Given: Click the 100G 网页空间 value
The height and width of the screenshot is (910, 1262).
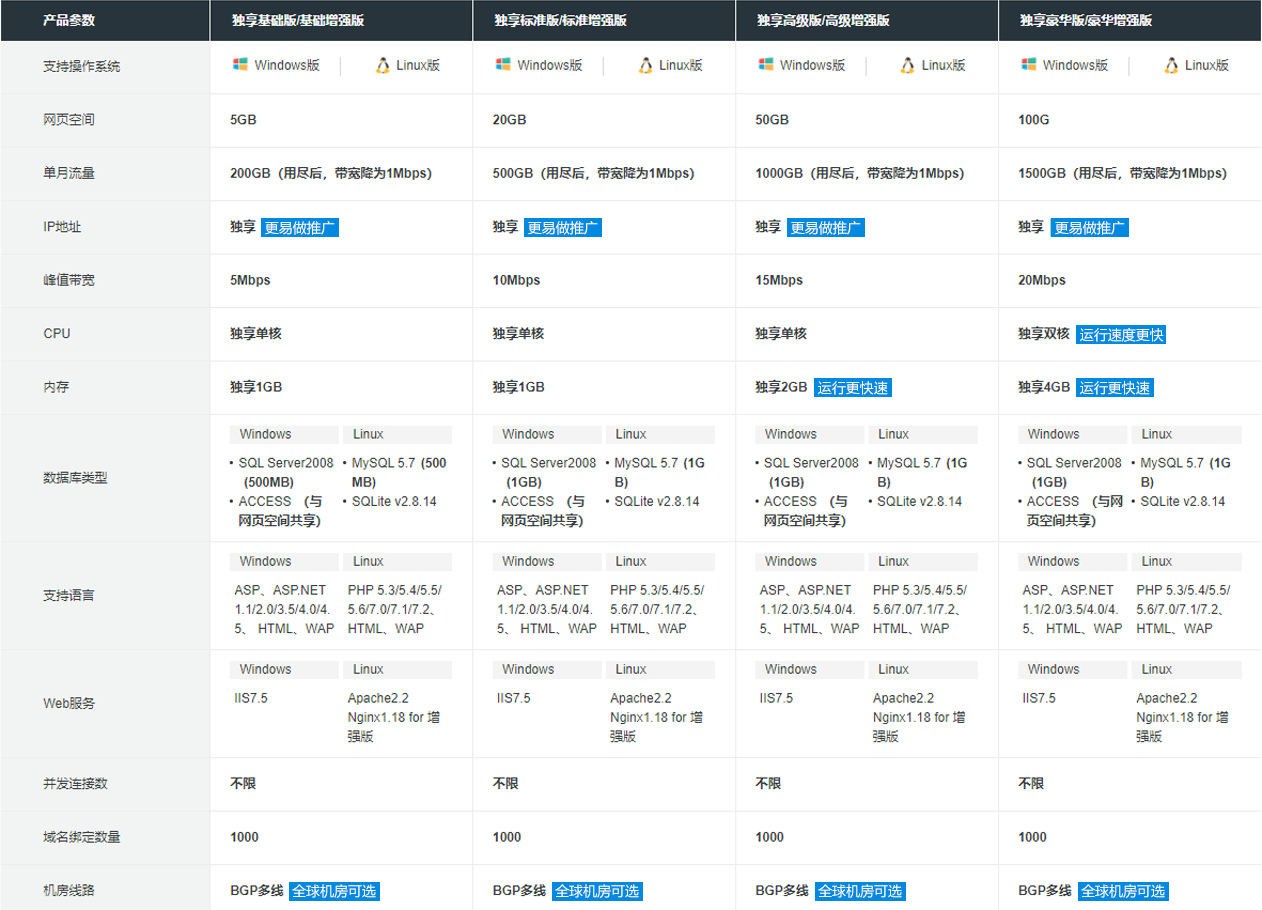Looking at the screenshot, I should click(1034, 120).
